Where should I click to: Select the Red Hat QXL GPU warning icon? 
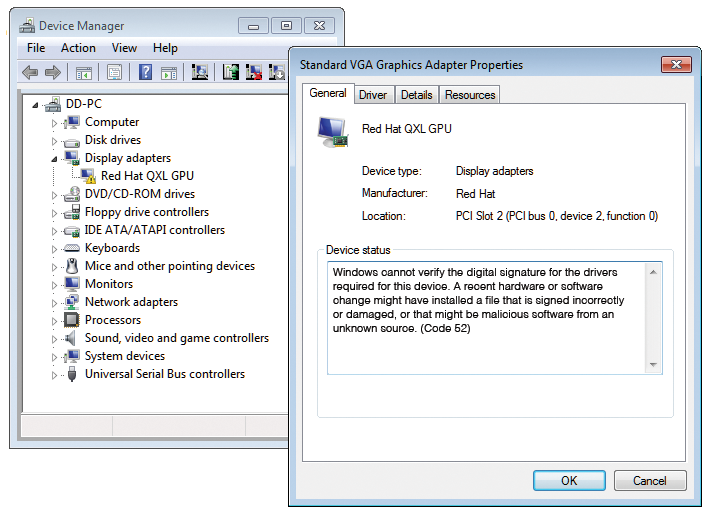pos(88,176)
